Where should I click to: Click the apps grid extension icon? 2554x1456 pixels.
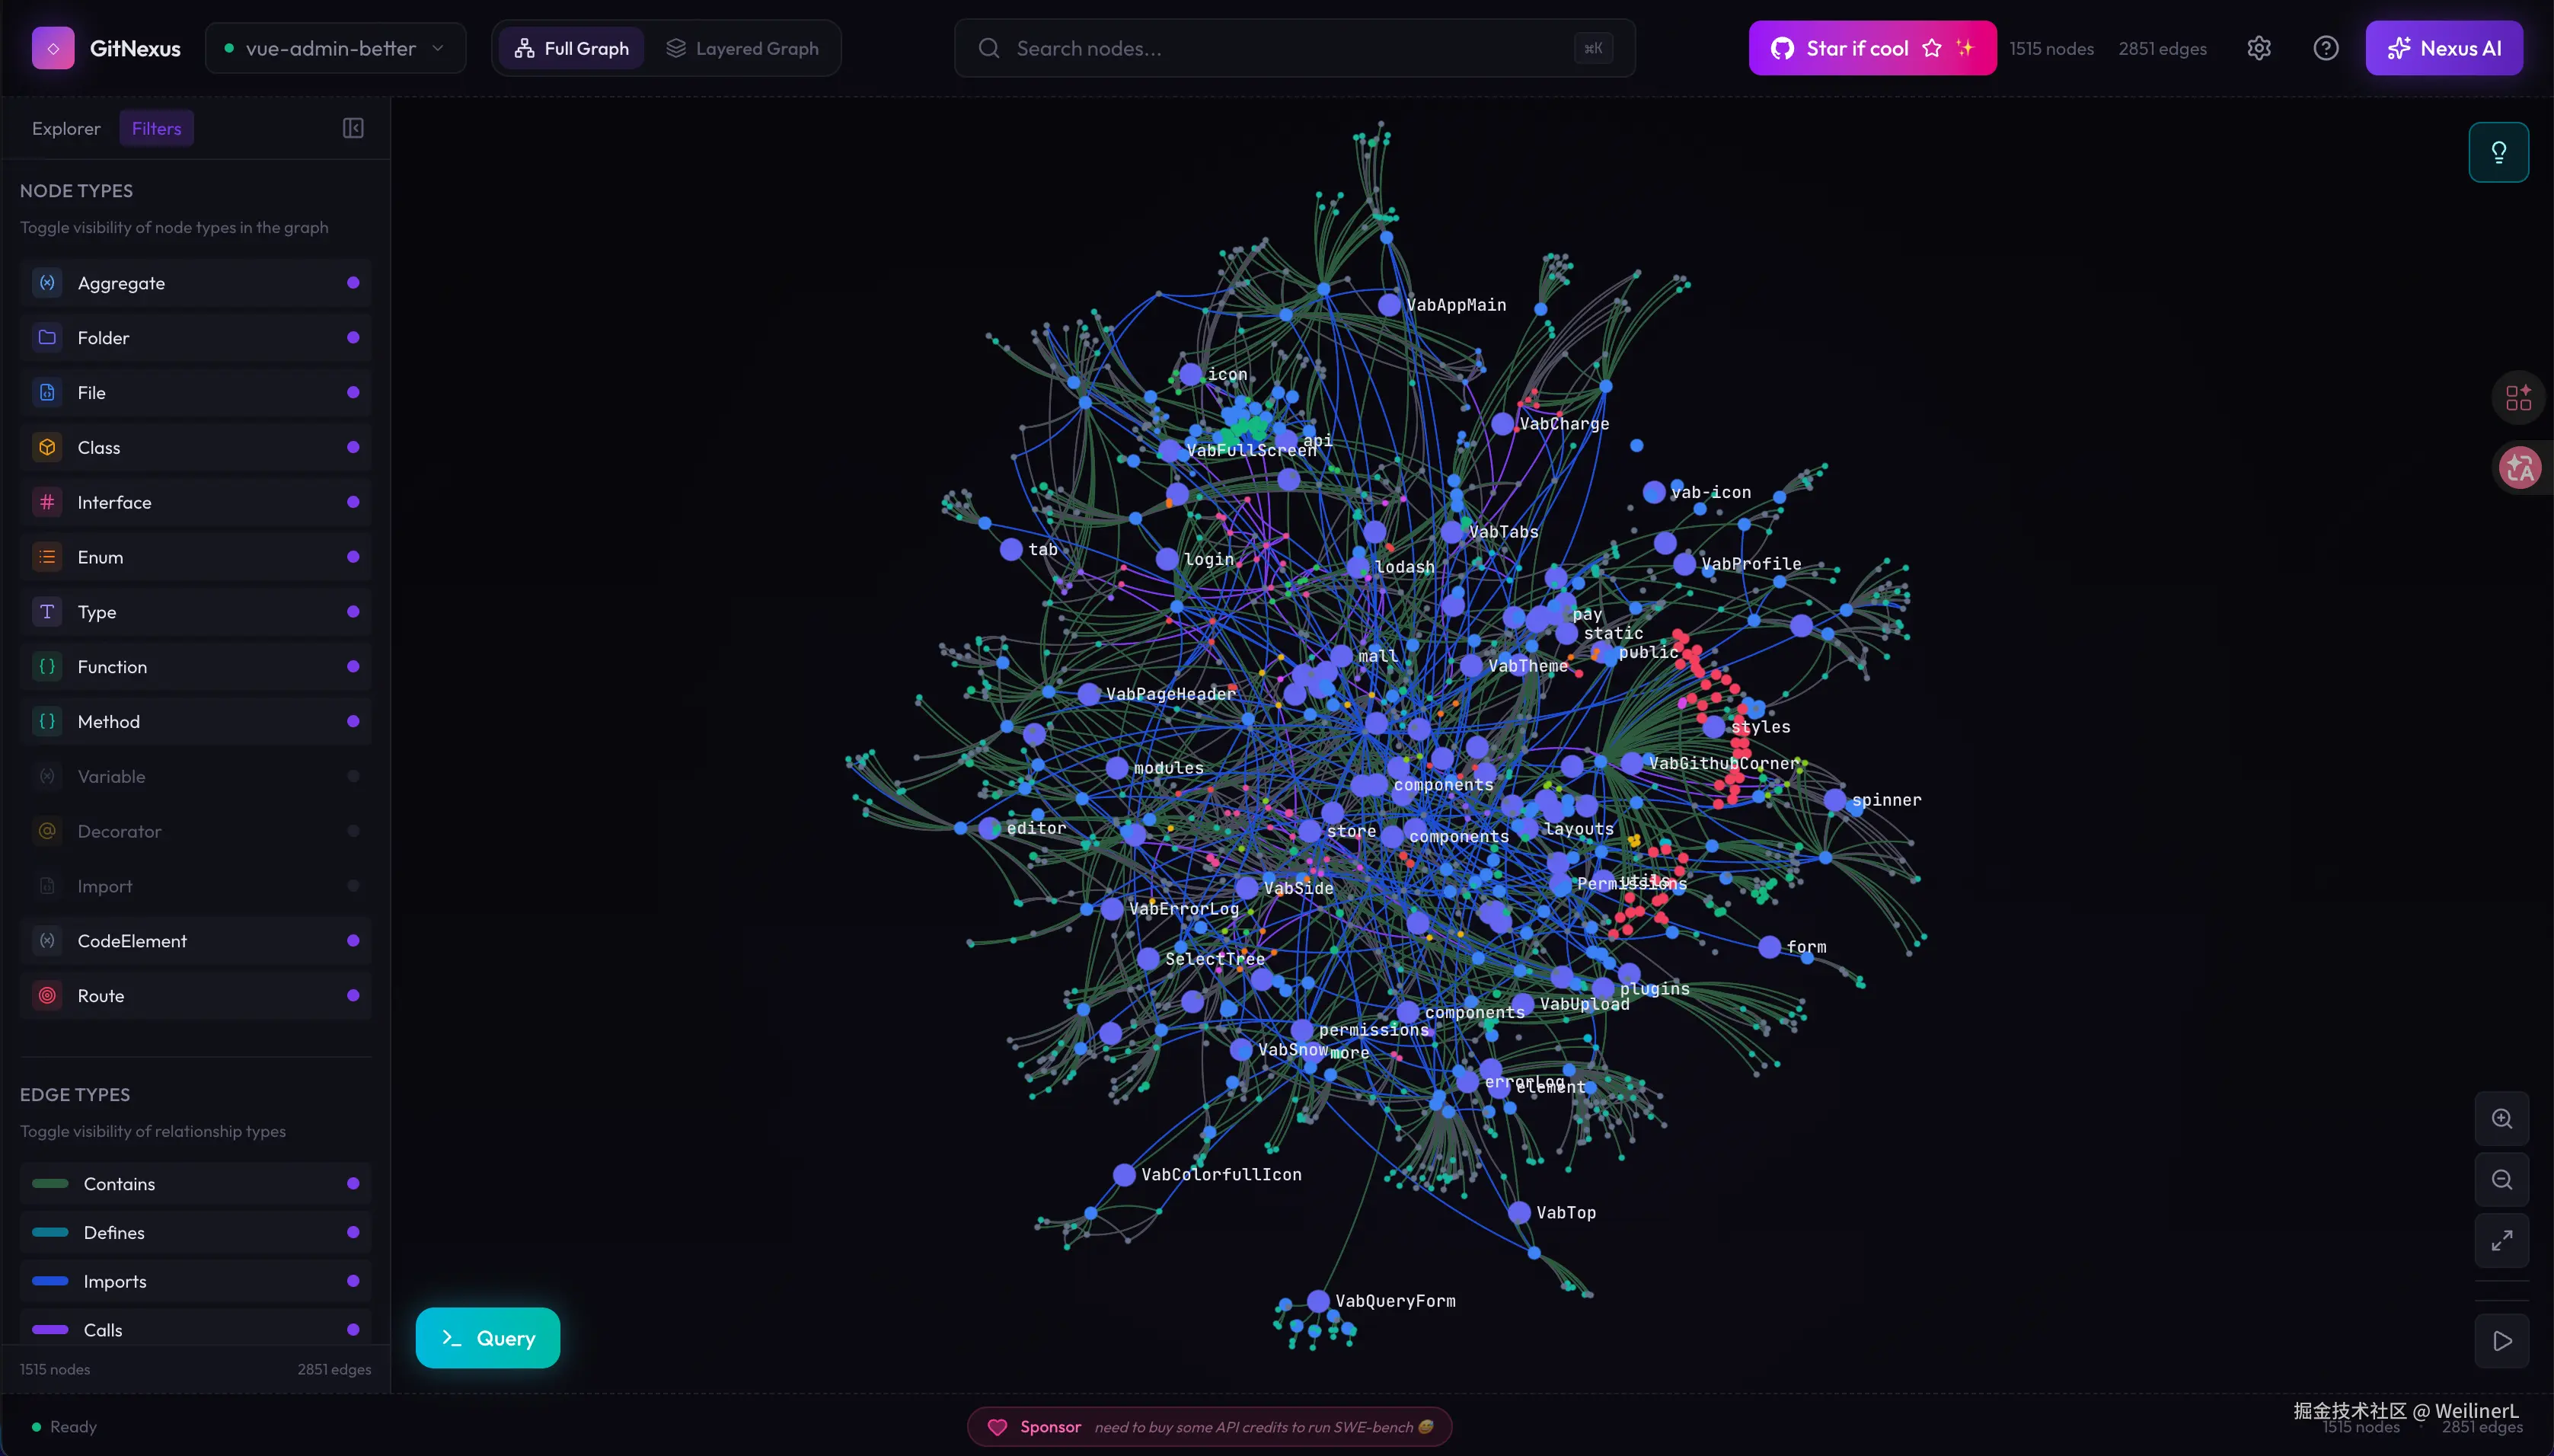pyautogui.click(x=2518, y=398)
